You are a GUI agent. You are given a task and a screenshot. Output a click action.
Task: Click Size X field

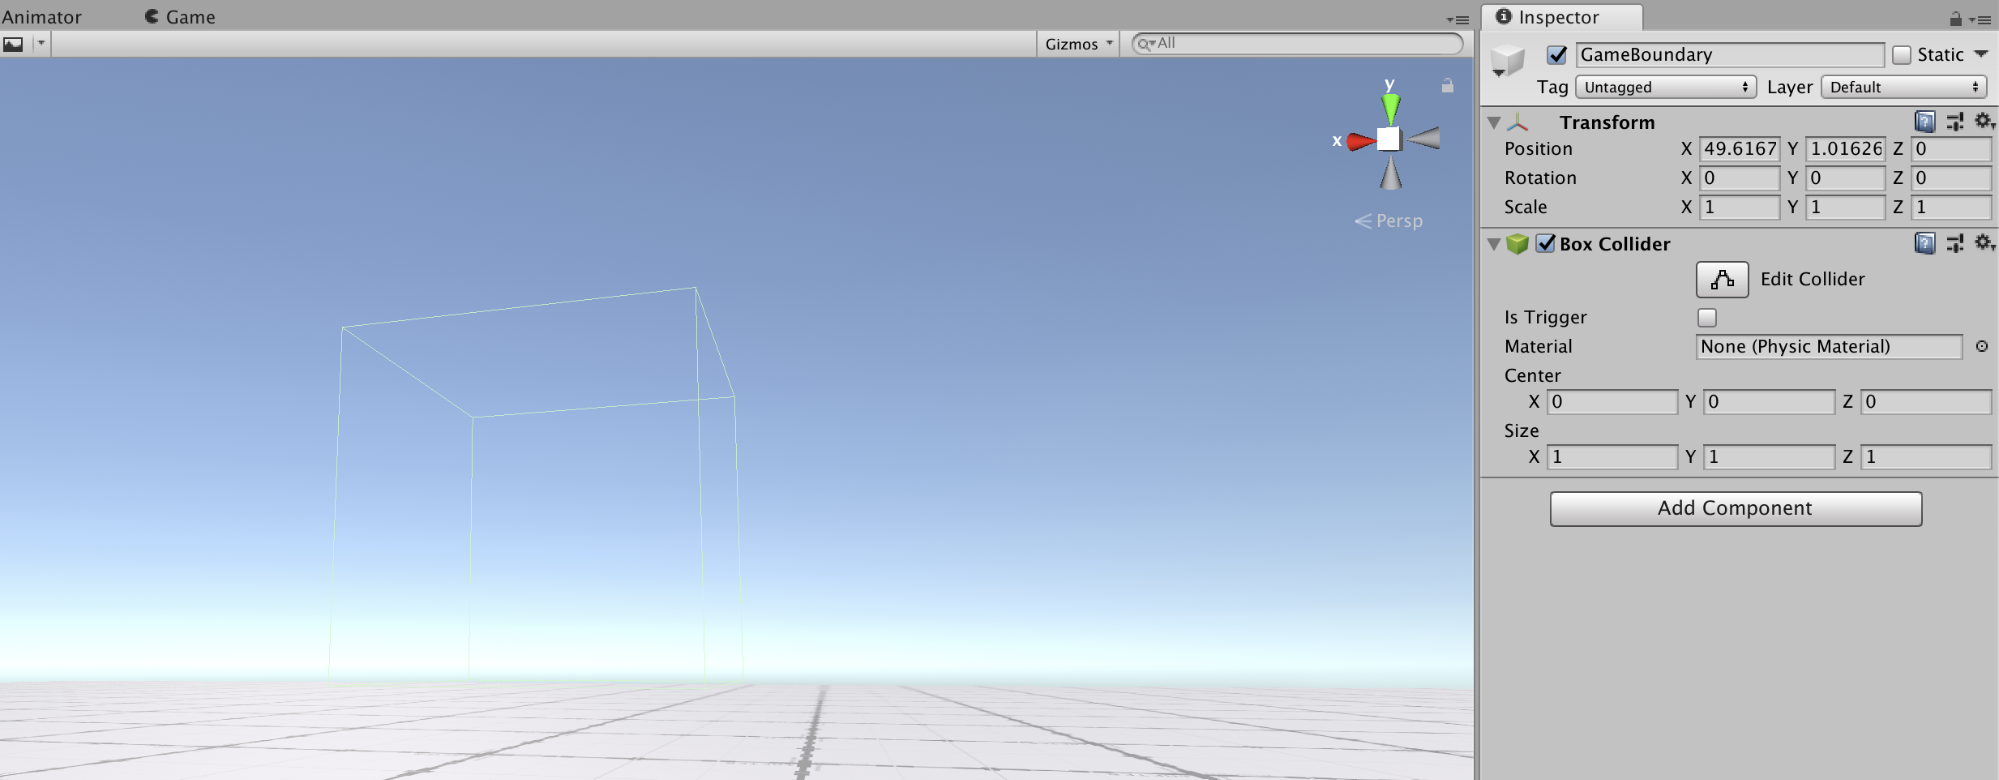point(1612,457)
